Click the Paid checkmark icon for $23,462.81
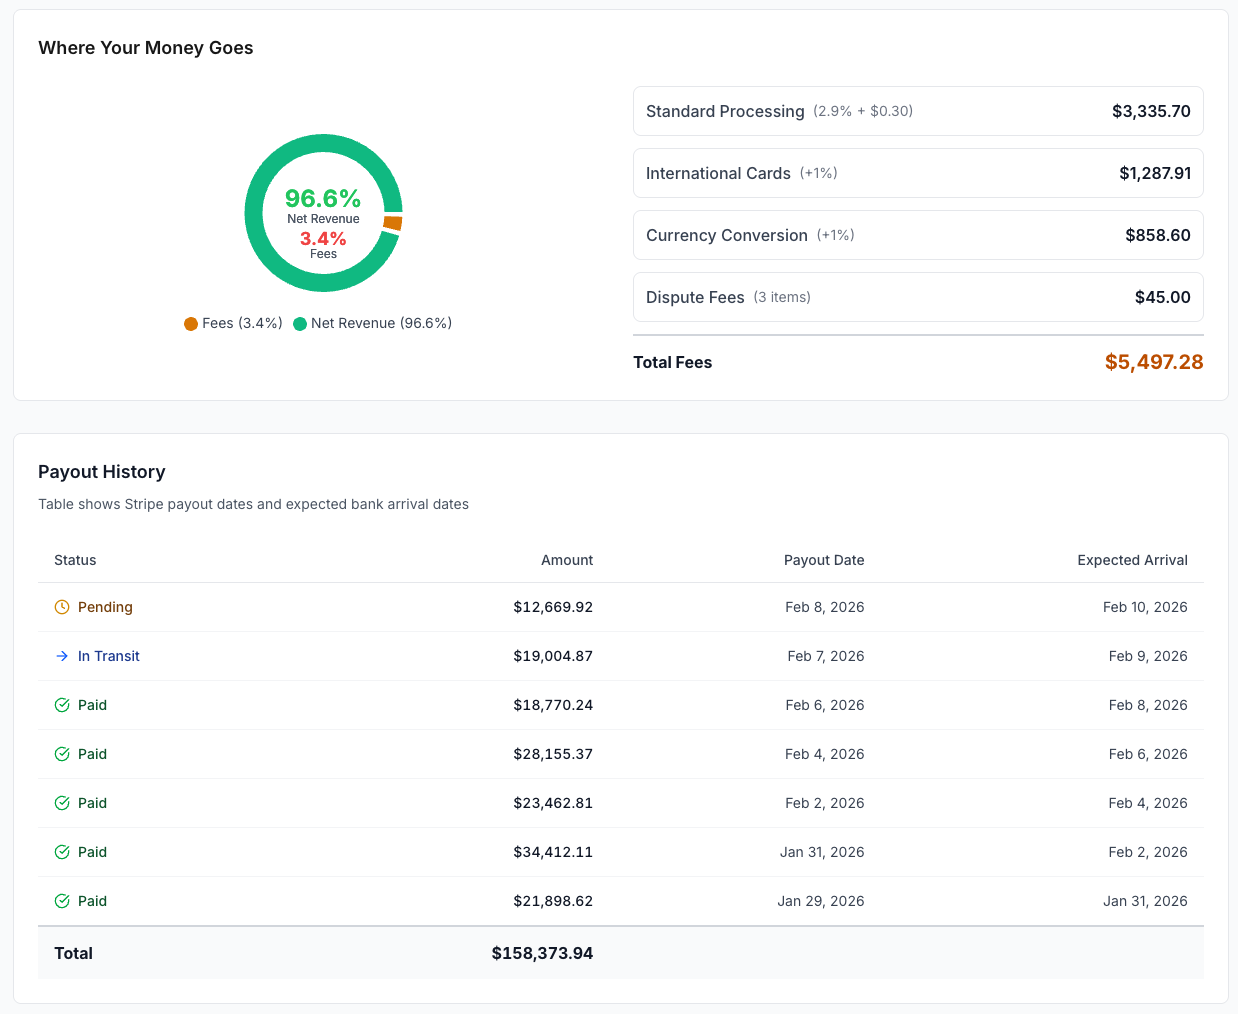Viewport: 1238px width, 1014px height. coord(62,803)
